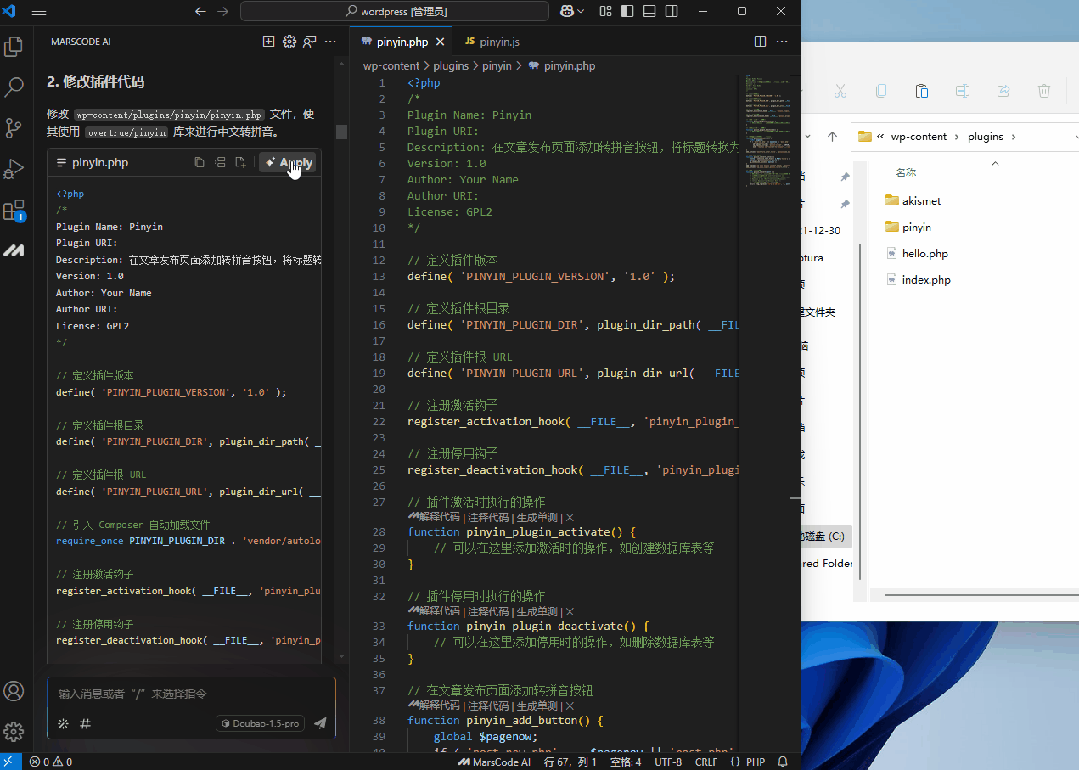Send the chat message
This screenshot has width=1079, height=770.
[x=320, y=723]
